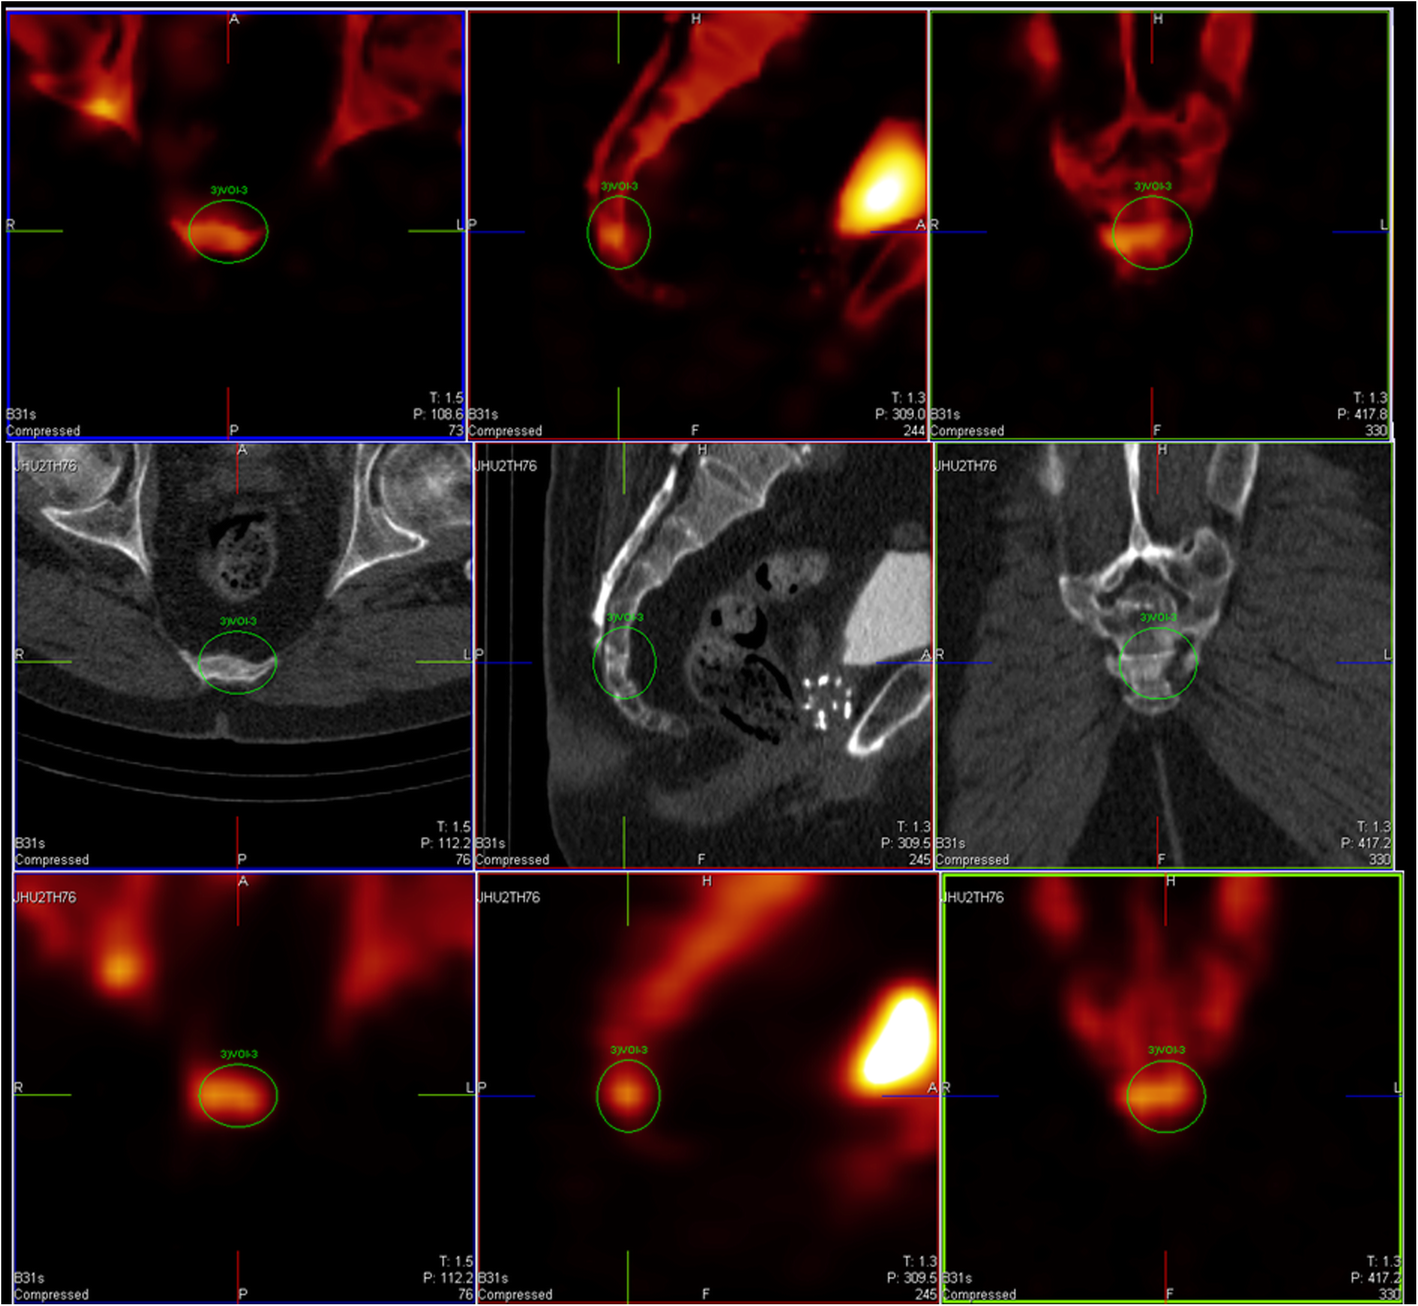Click slice number 76 in the axial CT view
The image size is (1418, 1306).
464,860
